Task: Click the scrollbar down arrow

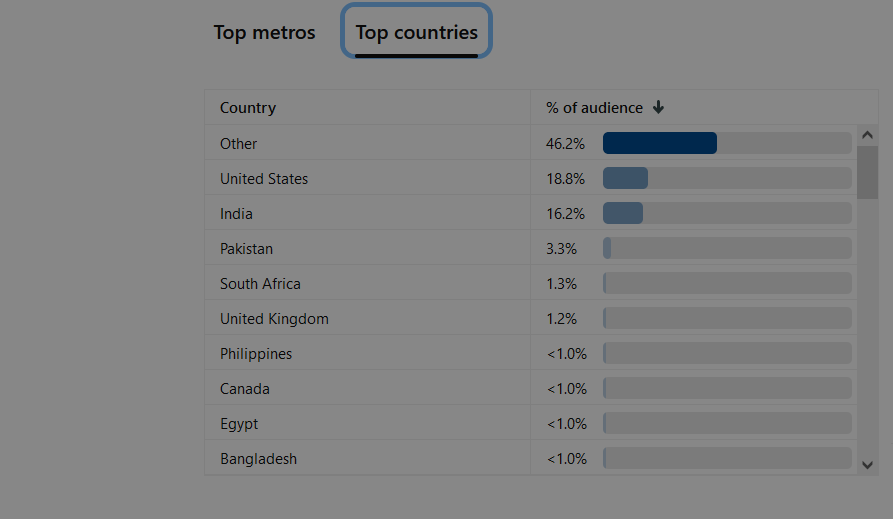Action: click(x=867, y=465)
